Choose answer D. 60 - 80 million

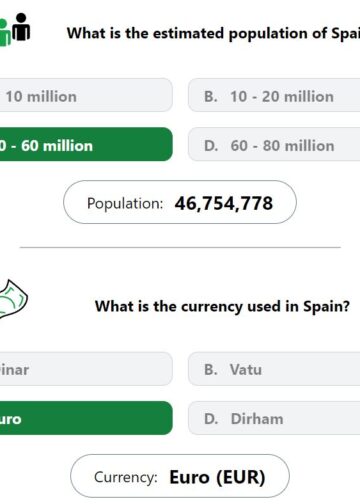click(274, 144)
